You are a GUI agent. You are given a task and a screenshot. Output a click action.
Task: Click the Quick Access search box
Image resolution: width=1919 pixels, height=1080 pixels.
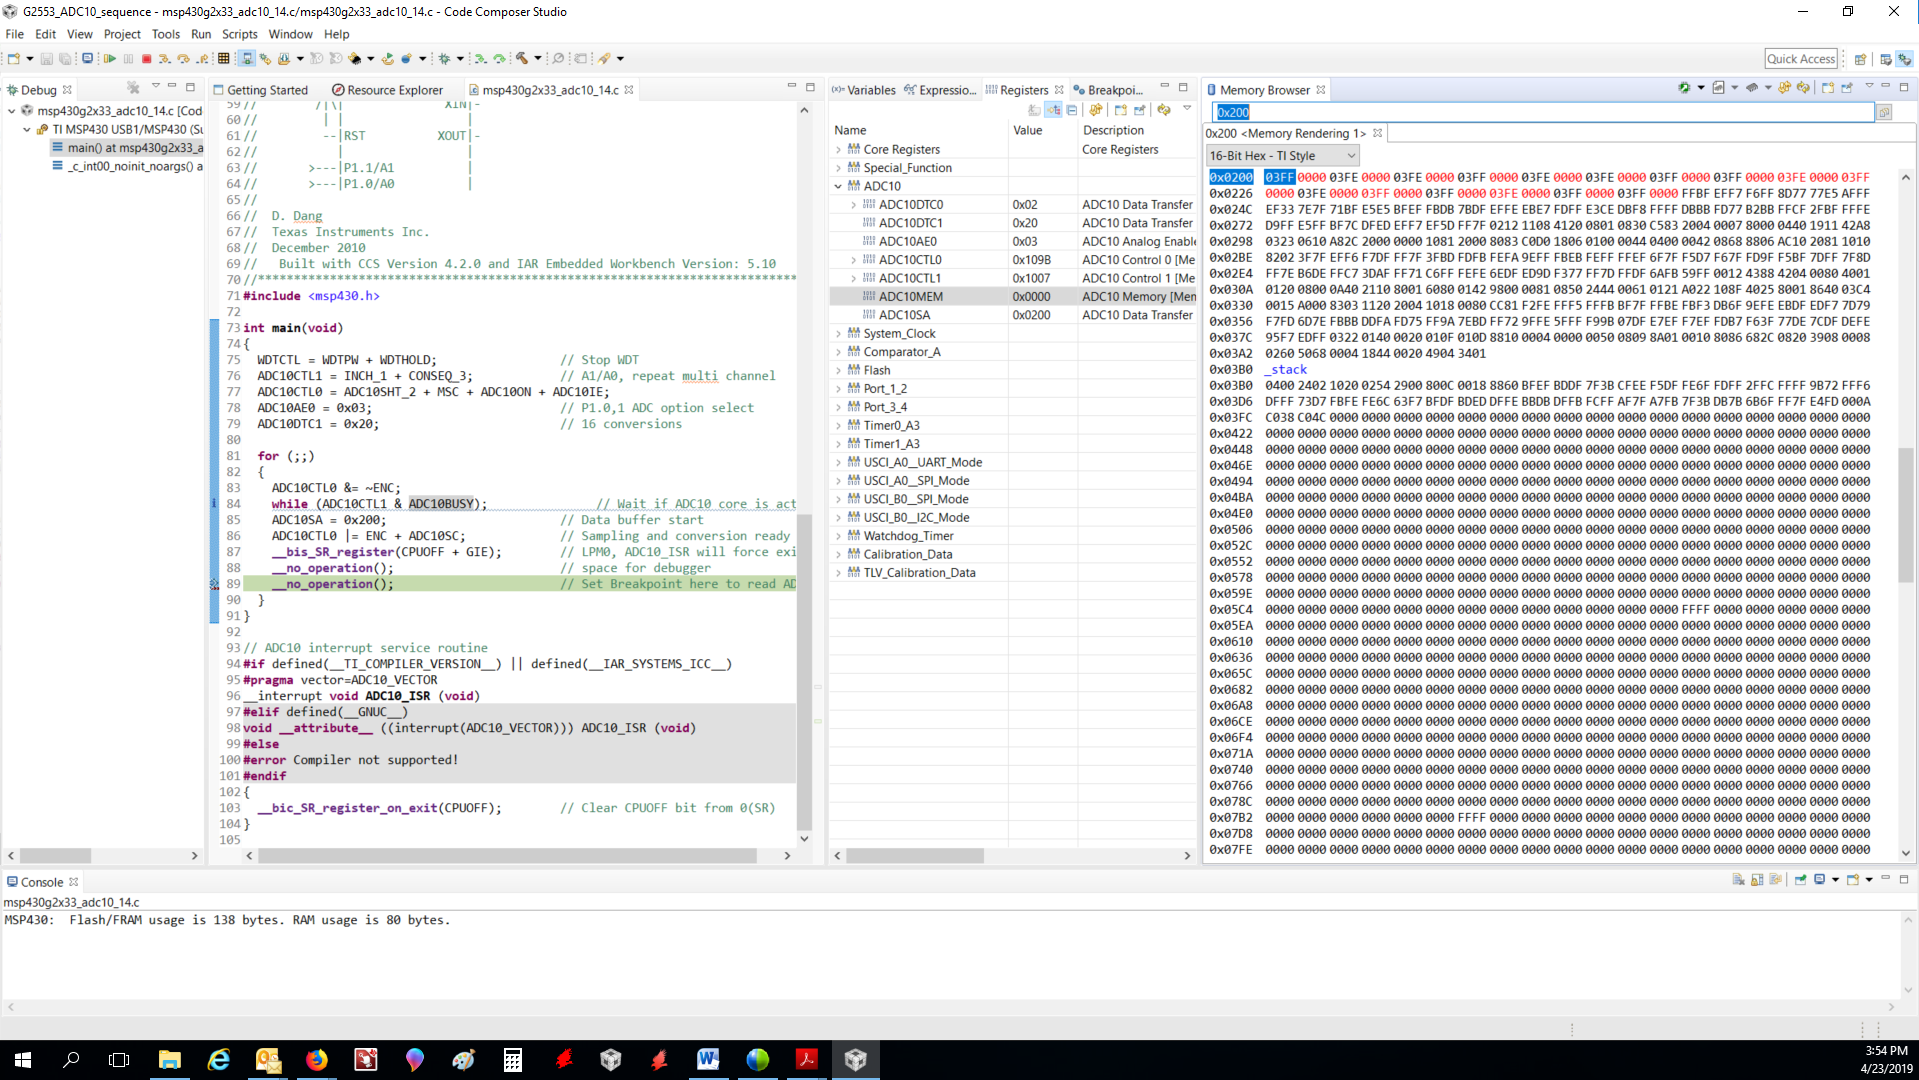click(x=1800, y=59)
